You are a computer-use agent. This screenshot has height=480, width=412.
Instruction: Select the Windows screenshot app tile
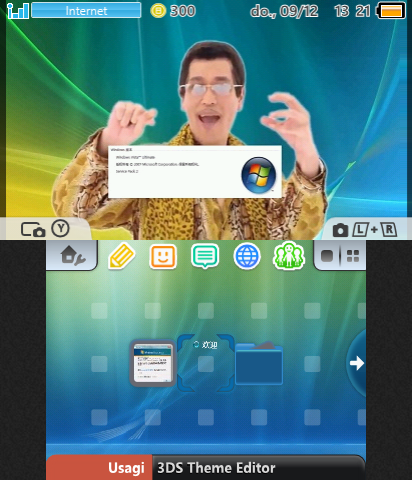pos(153,363)
